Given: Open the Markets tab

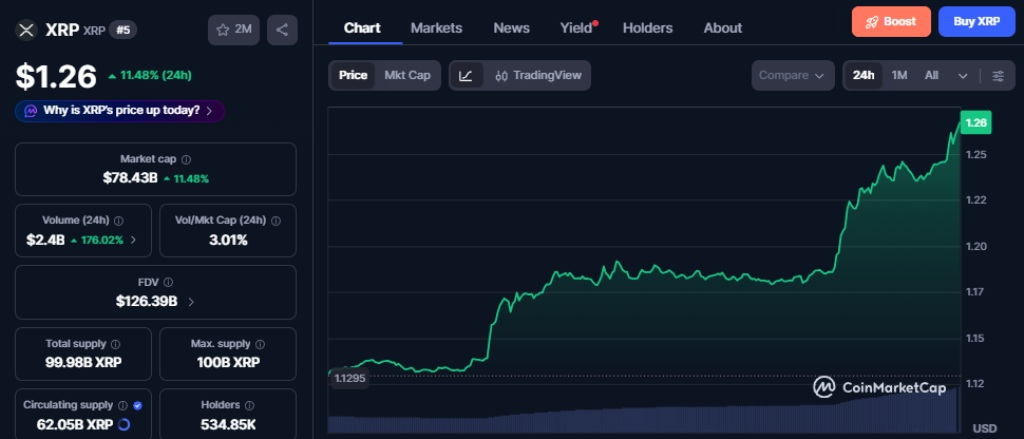Looking at the screenshot, I should pos(436,28).
